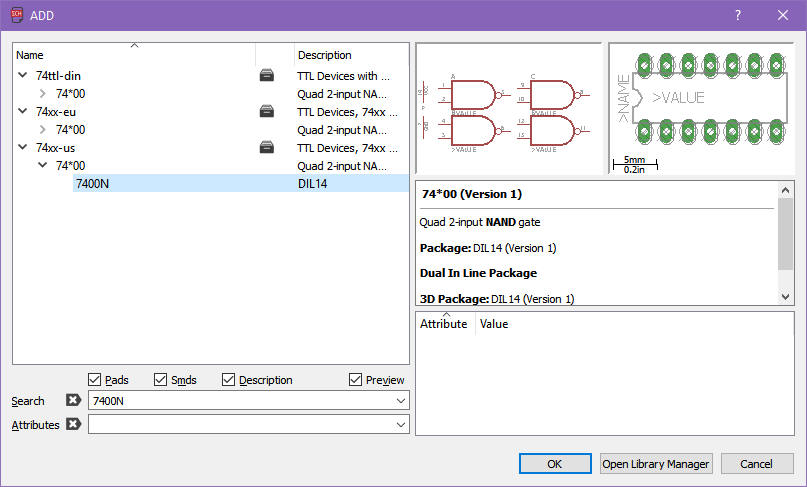The image size is (807, 487).
Task: Click the 74ttl-din library managed icon
Action: pos(266,75)
